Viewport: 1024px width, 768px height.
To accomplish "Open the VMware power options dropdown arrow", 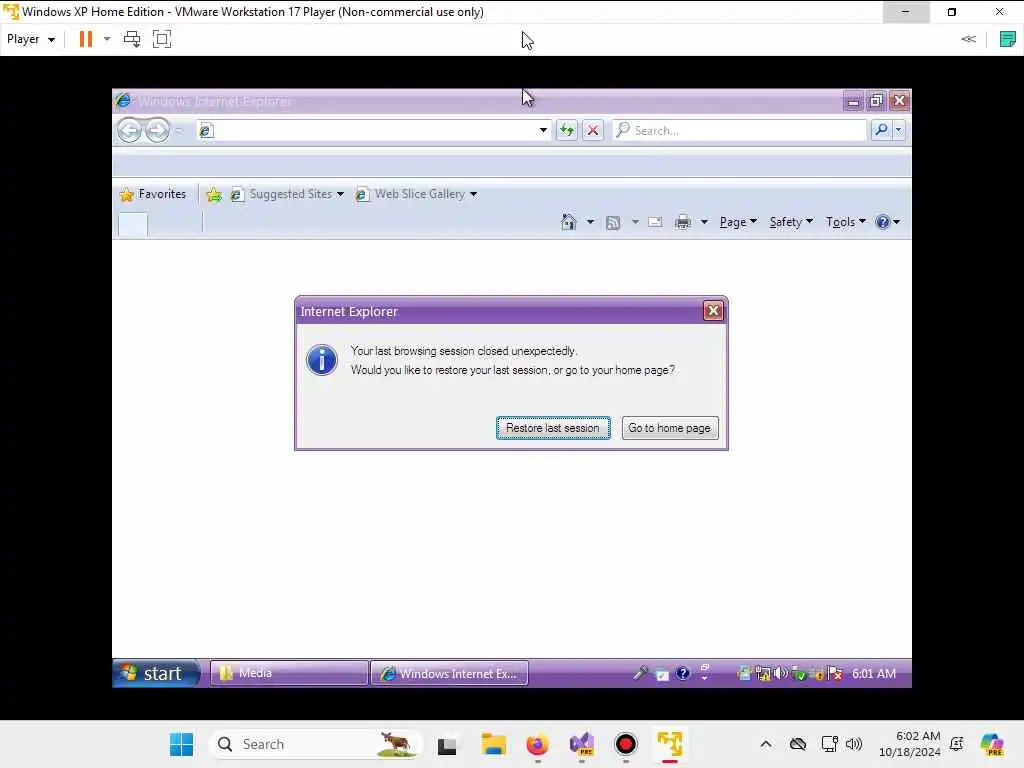I will click(107, 39).
